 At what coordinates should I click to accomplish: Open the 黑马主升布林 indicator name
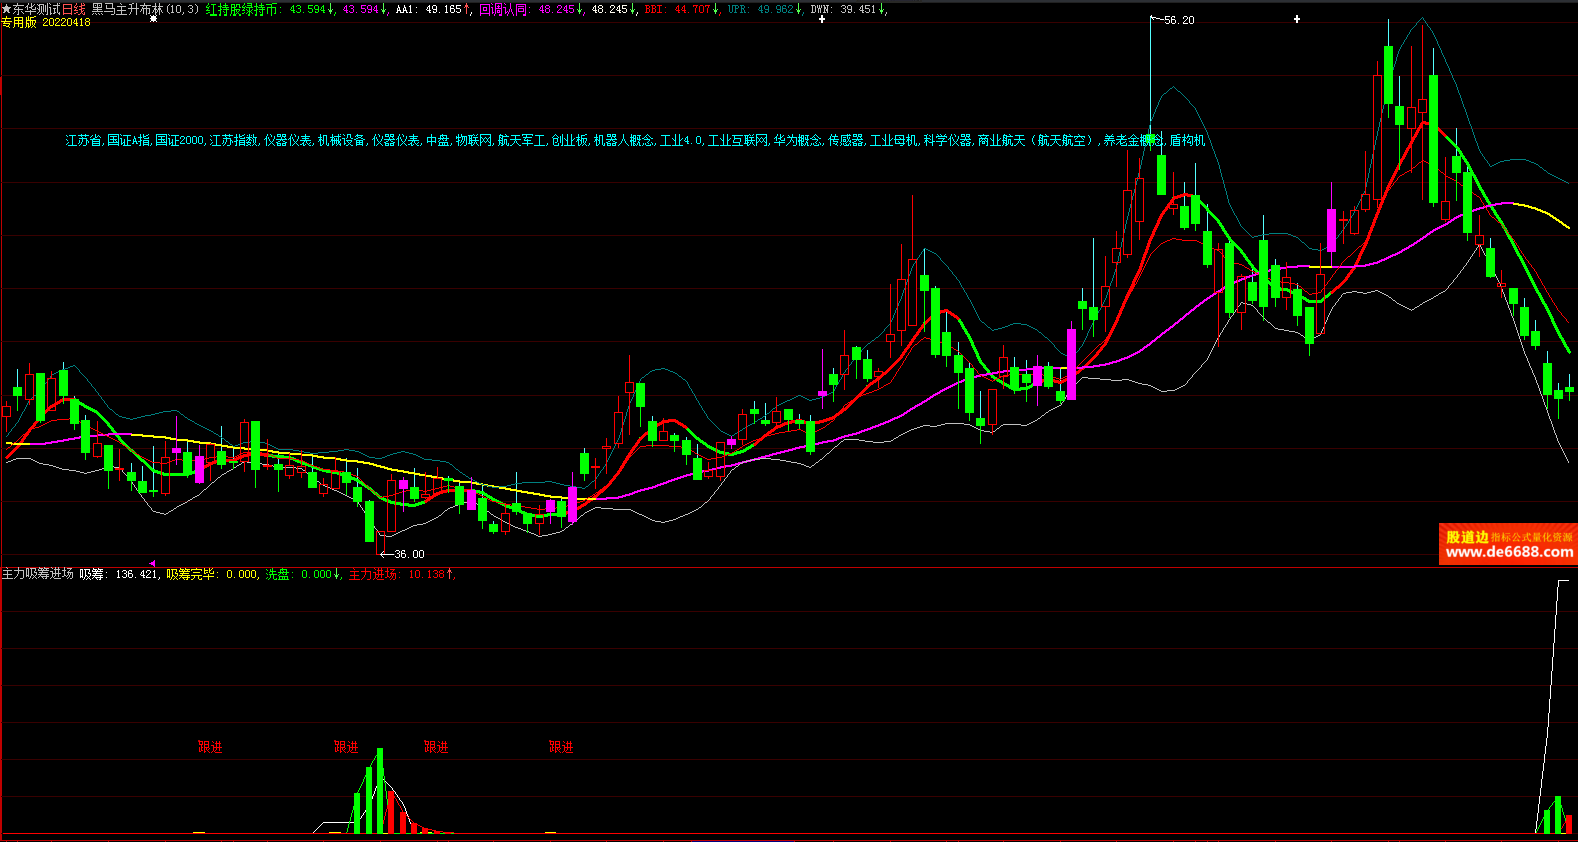pyautogui.click(x=127, y=9)
